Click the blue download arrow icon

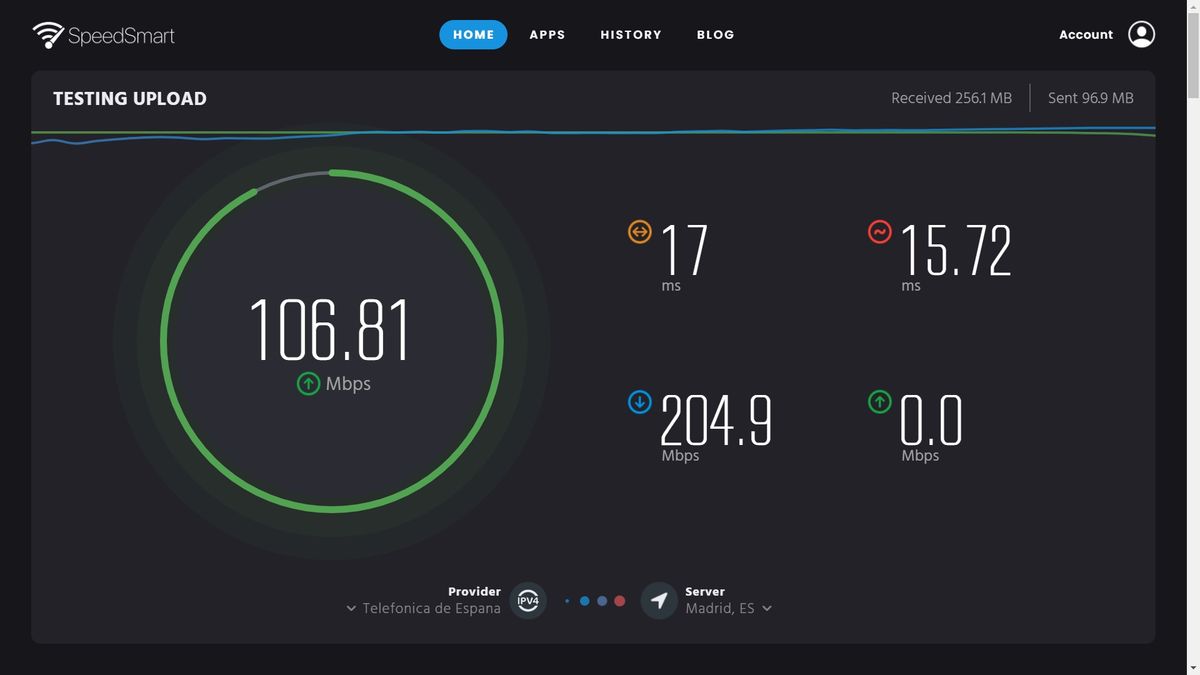(638, 402)
